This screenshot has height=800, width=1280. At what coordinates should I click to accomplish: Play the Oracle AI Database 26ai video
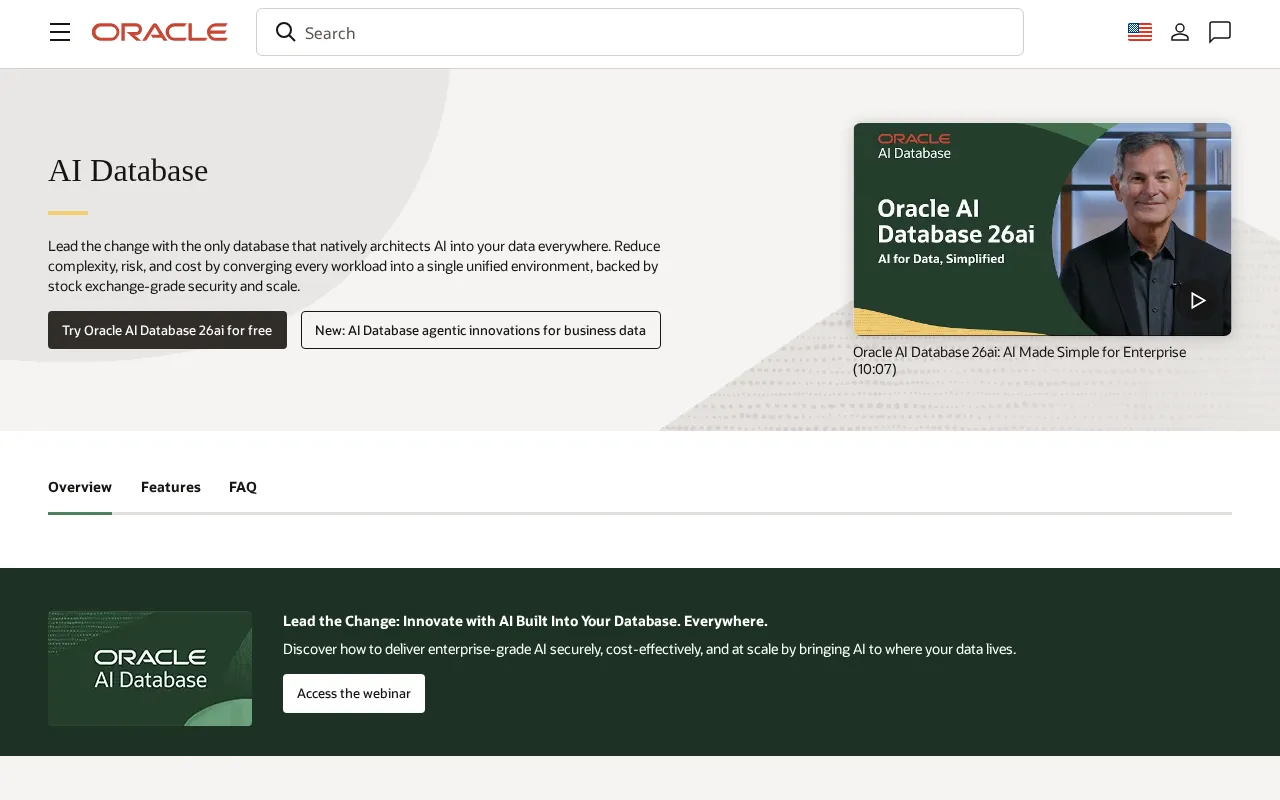[x=1197, y=300]
